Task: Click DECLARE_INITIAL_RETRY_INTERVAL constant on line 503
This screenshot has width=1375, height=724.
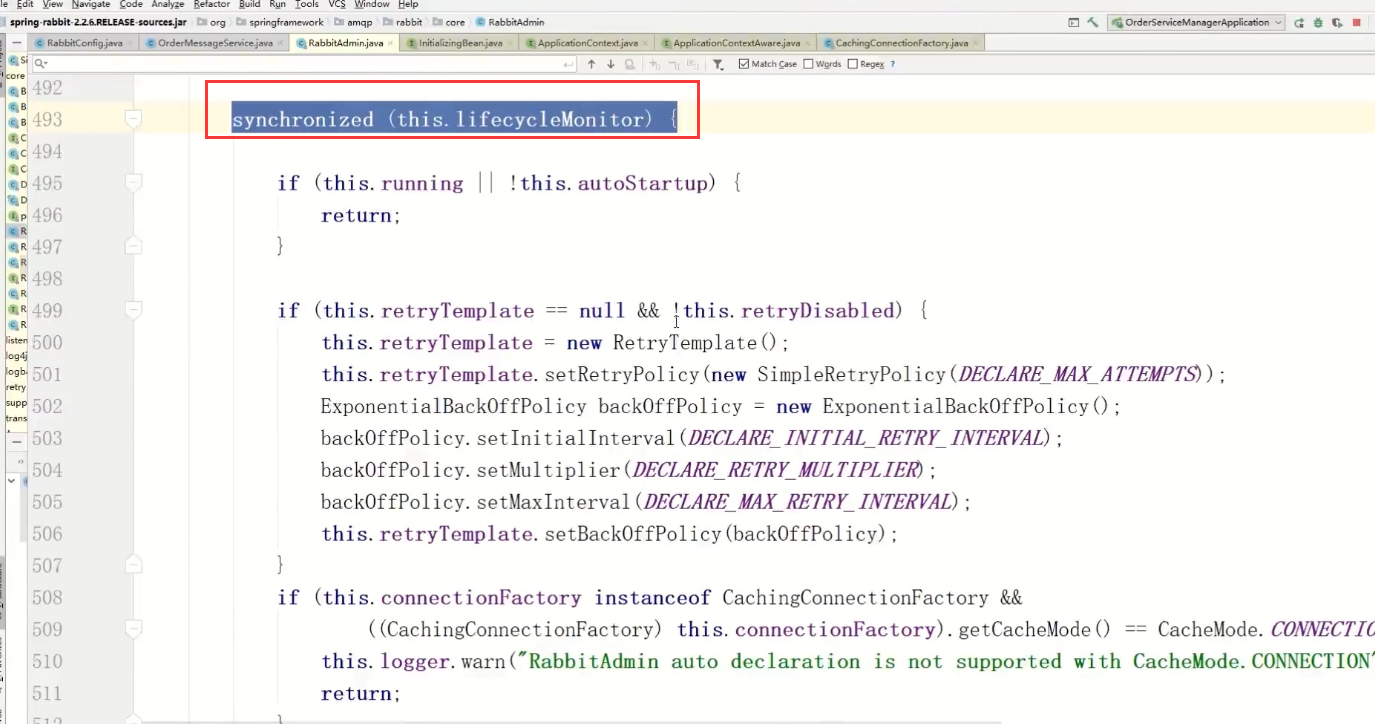Action: 867,438
